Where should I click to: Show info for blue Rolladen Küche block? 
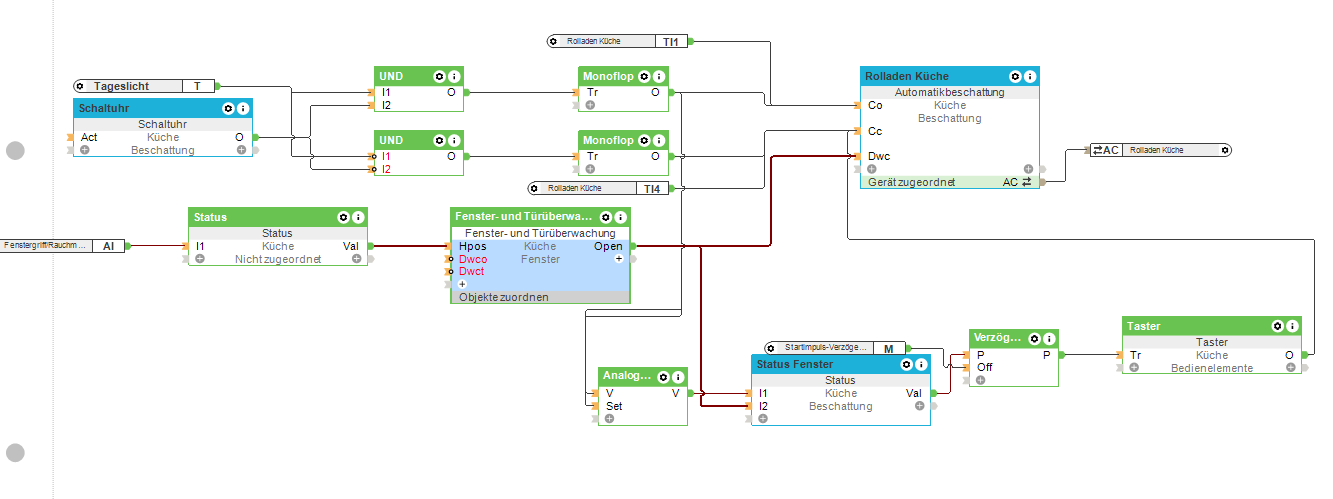1030,76
